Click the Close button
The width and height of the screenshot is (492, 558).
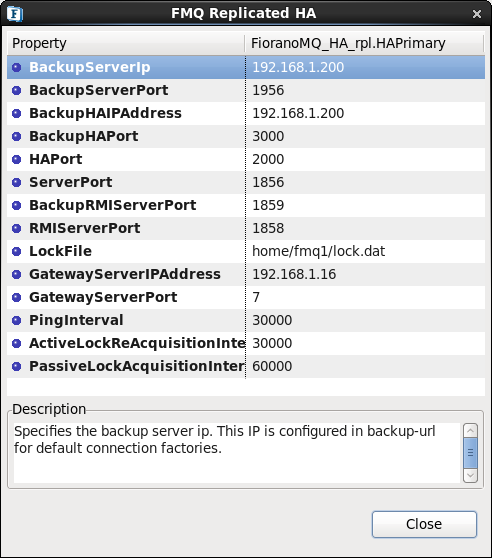point(424,524)
